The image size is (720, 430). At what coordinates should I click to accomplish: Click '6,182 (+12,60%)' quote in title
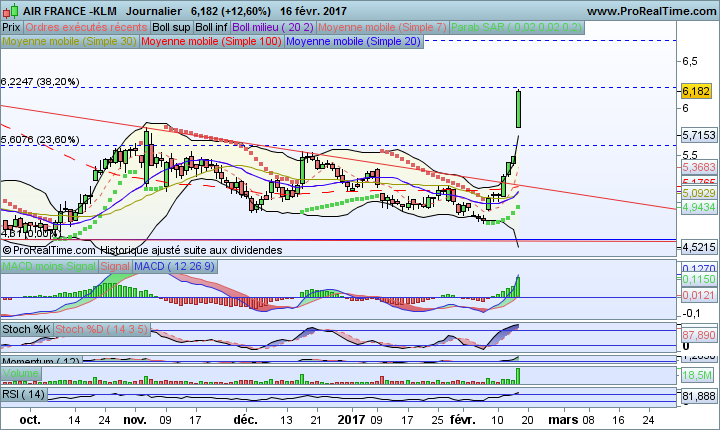point(231,11)
